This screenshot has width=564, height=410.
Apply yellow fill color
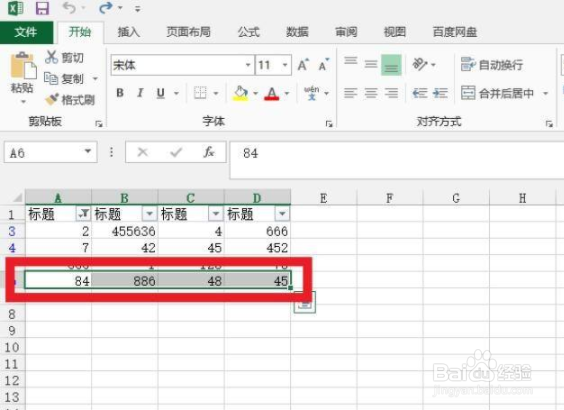240,93
